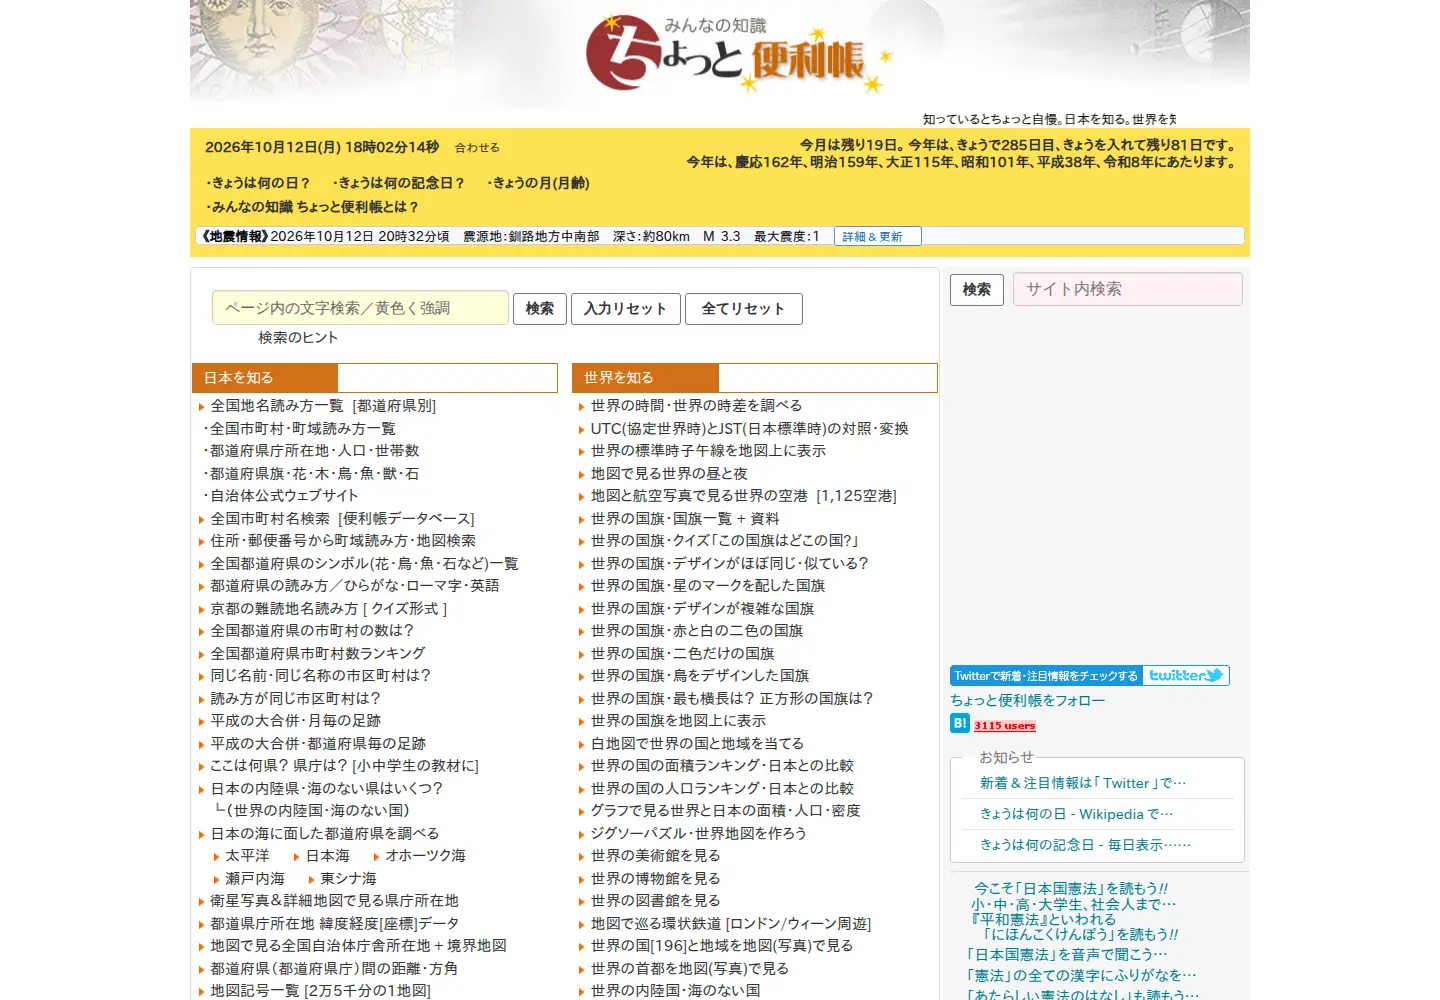Open 今こそ「日本国憲法」を読もう!! link
Image resolution: width=1440 pixels, height=1000 pixels.
coord(1071,889)
